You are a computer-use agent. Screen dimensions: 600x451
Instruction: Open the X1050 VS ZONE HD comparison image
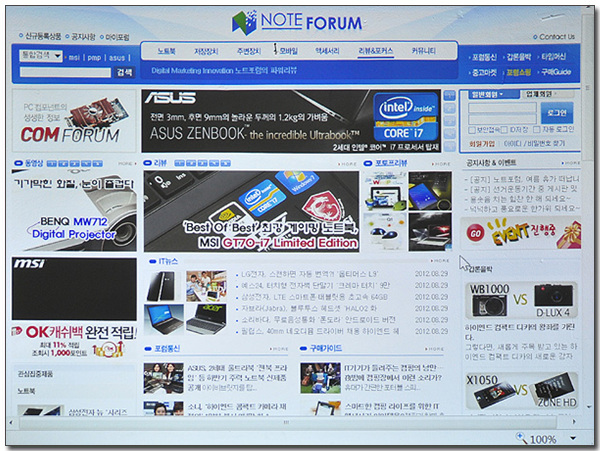tap(521, 391)
